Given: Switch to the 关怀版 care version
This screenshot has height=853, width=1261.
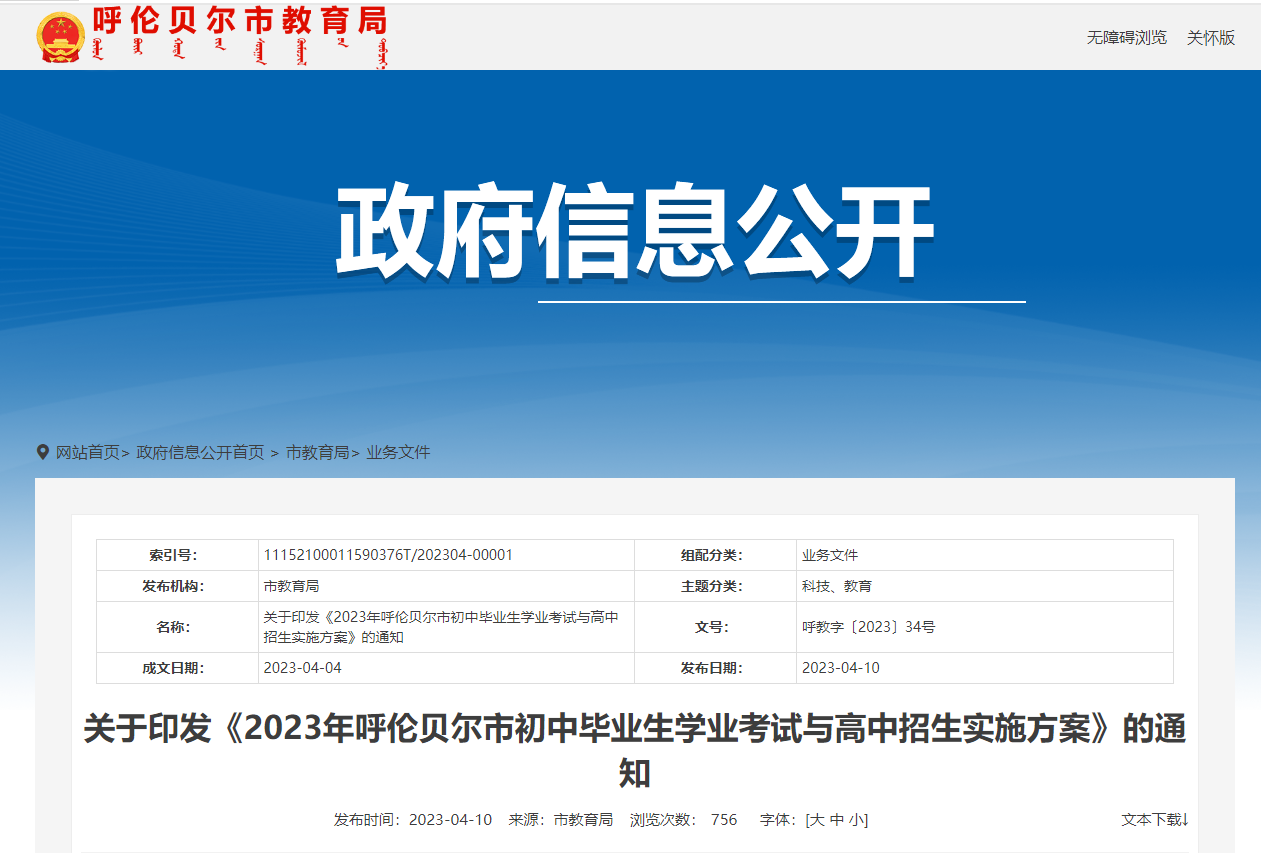Looking at the screenshot, I should point(1210,38).
